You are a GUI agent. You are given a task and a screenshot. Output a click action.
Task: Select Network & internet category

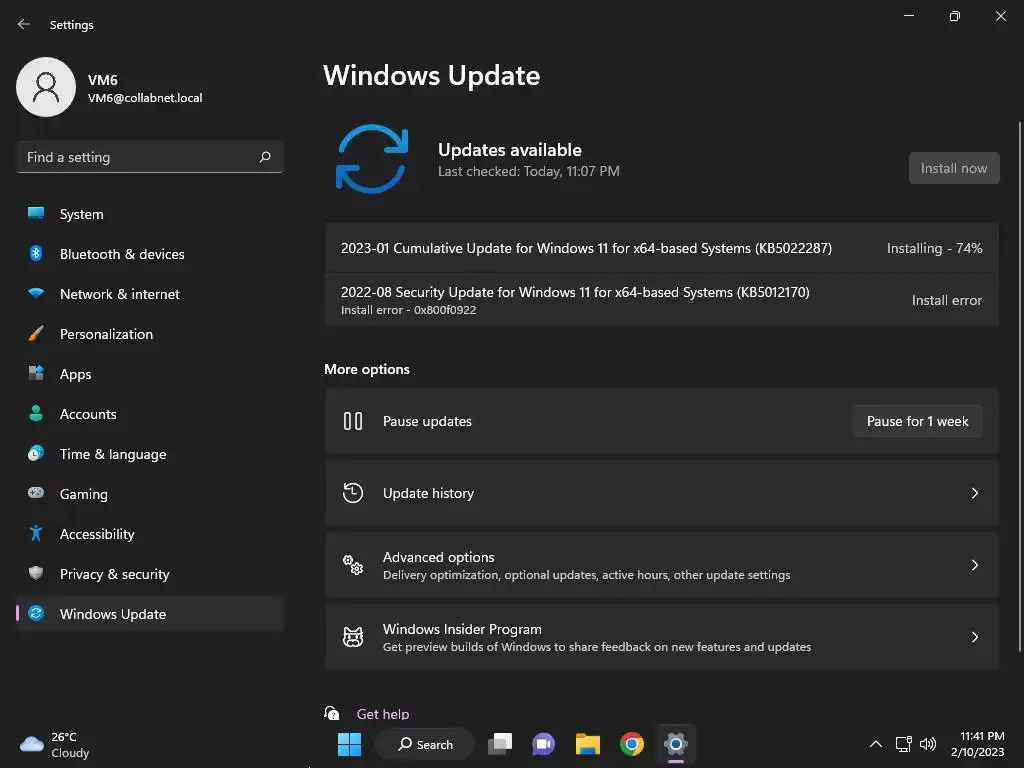pos(150,294)
